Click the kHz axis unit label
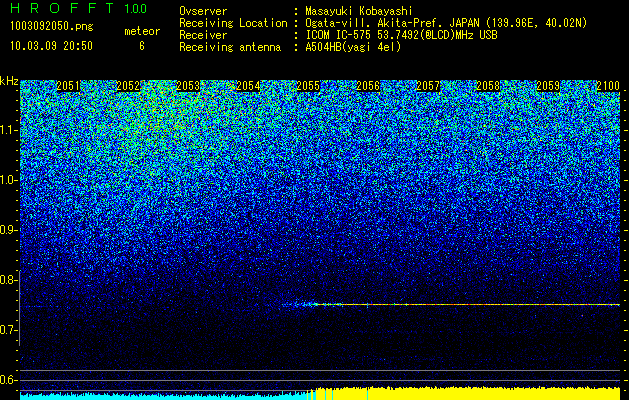 coord(9,81)
